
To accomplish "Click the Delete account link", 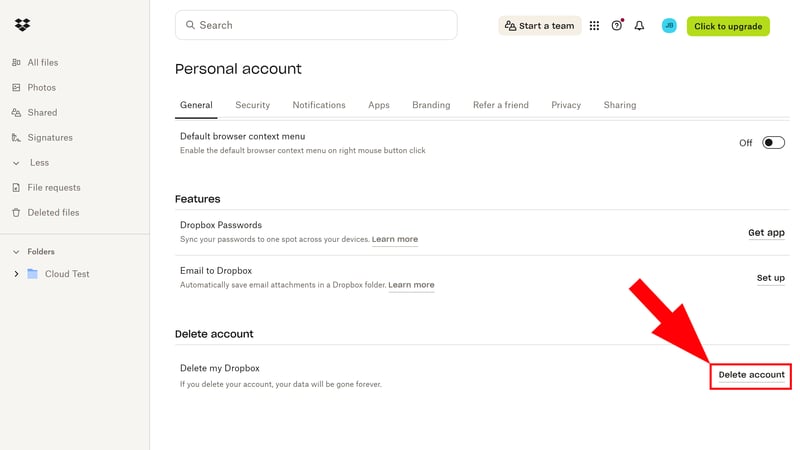I will [x=752, y=374].
